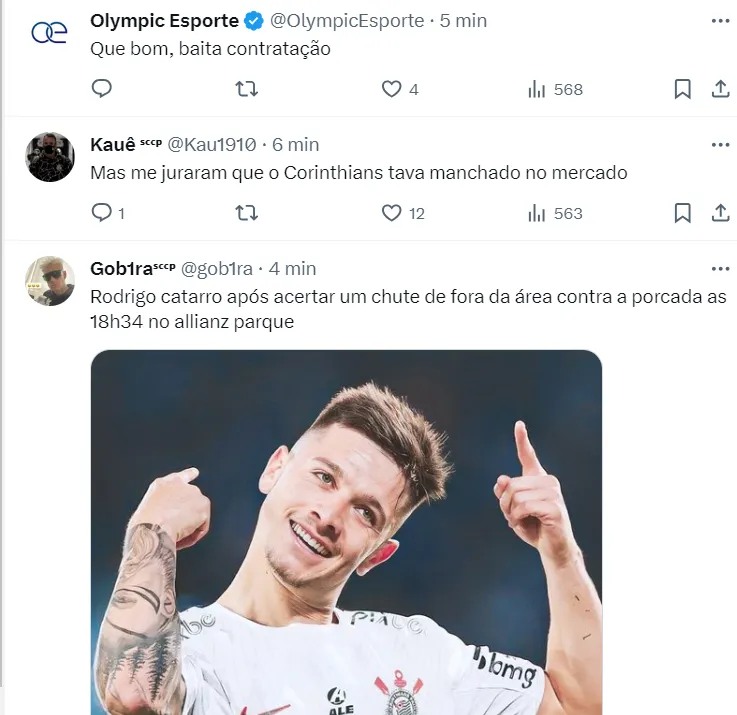The height and width of the screenshot is (715, 737).
Task: Like Olympic Esporte's tweet
Action: 392,89
